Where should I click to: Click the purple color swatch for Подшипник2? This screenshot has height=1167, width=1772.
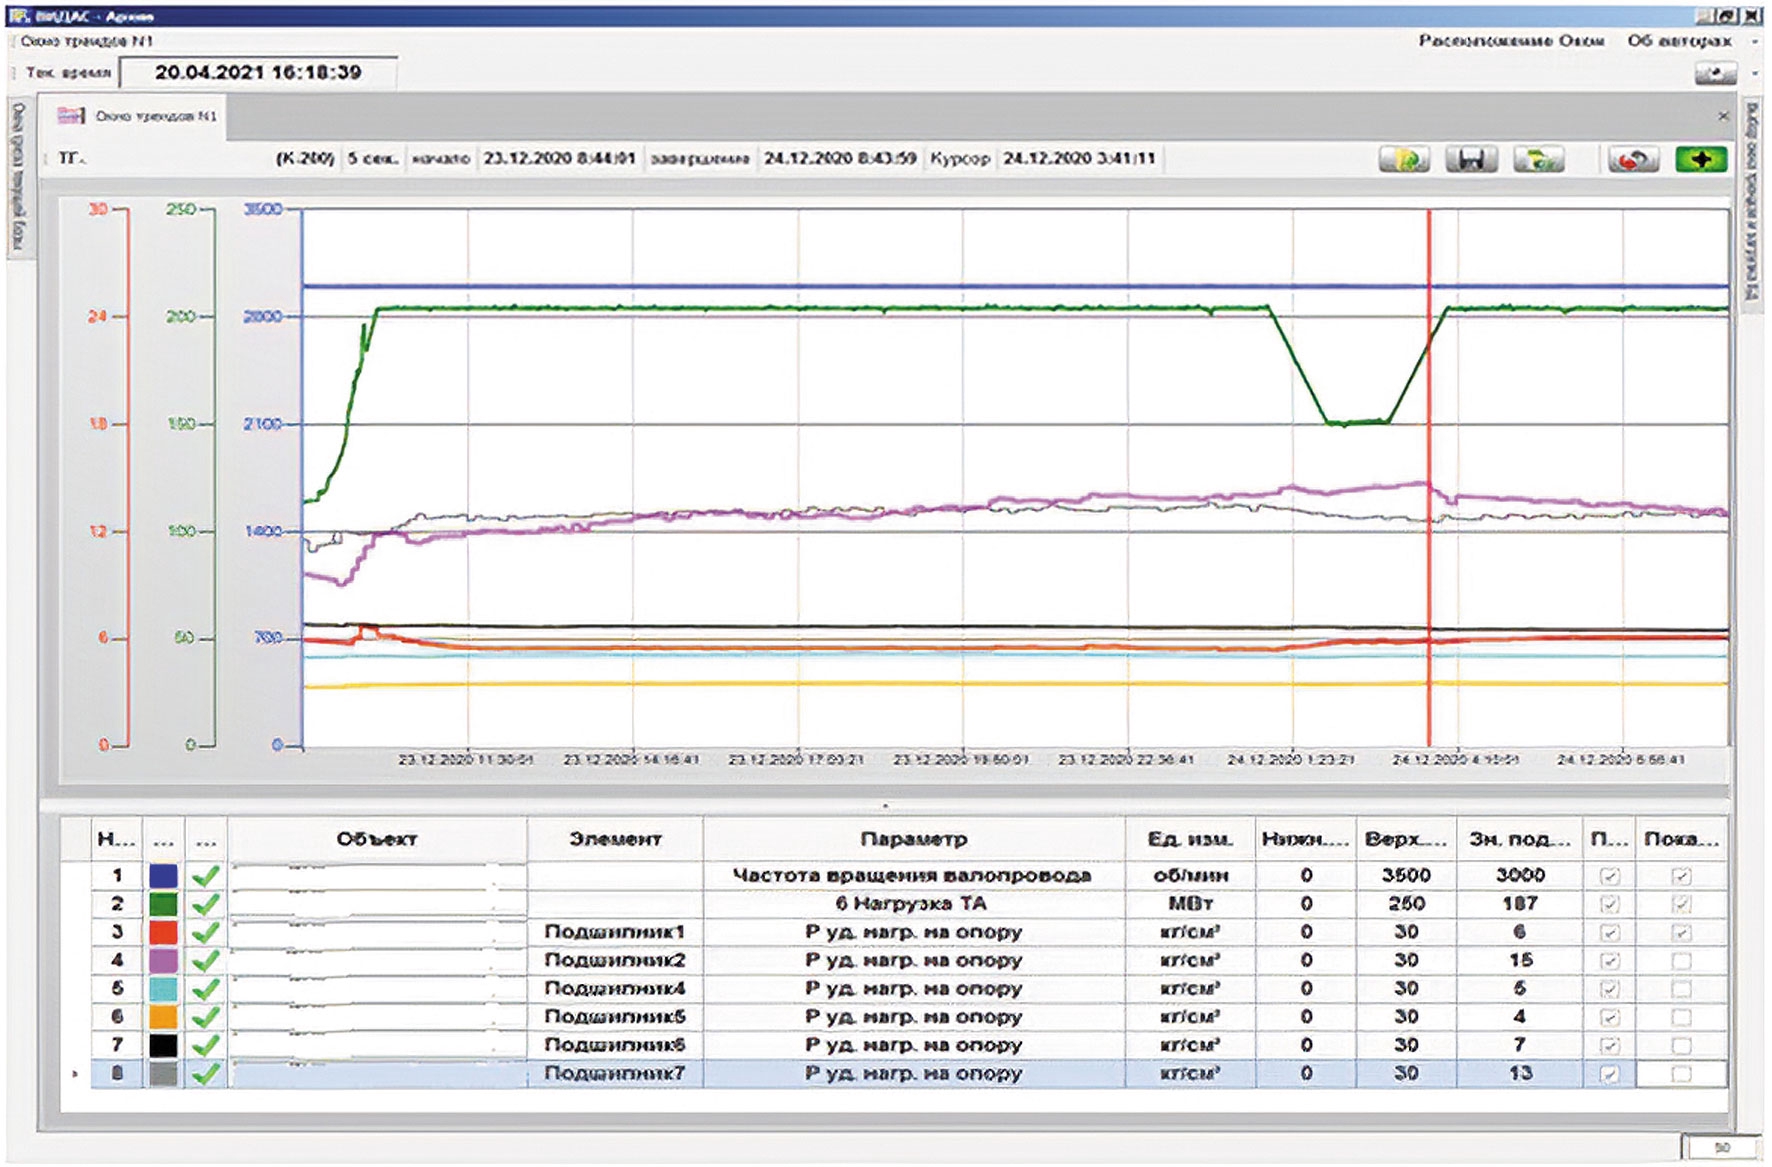point(163,961)
